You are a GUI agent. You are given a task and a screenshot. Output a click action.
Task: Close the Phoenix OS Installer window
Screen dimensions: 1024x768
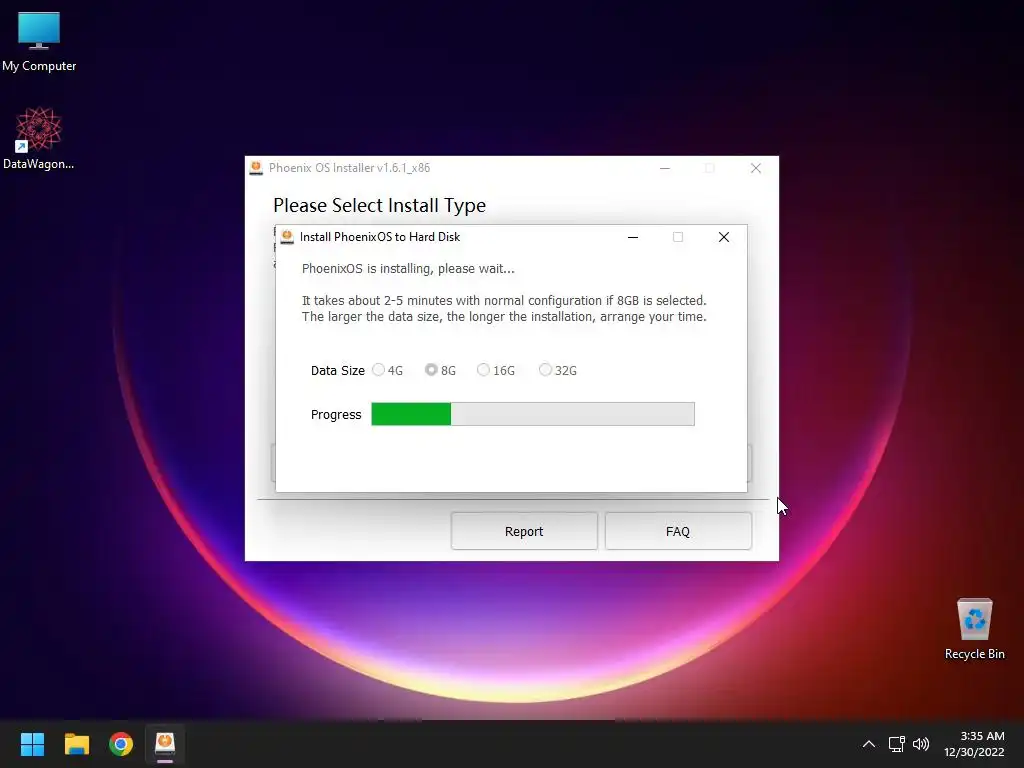756,168
